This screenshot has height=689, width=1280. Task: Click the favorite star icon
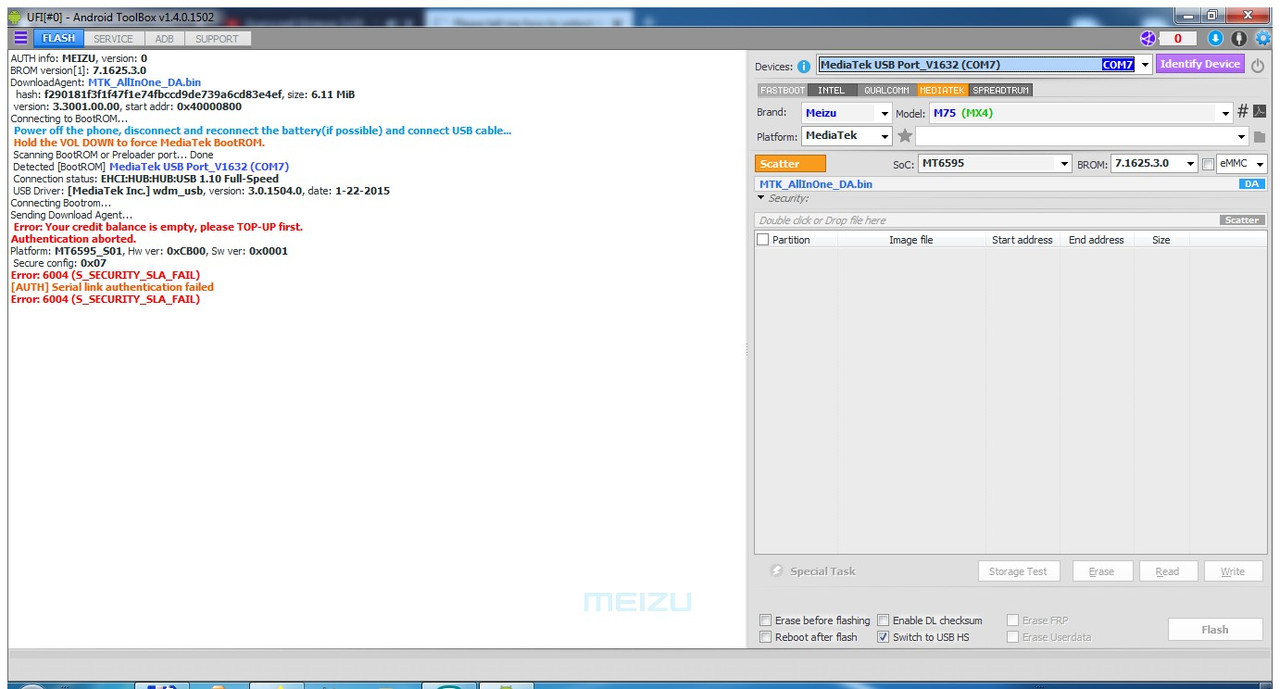coord(905,136)
